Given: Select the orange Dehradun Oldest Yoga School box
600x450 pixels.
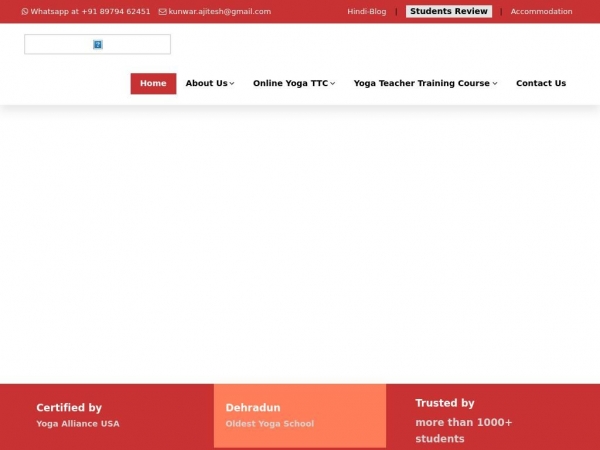Looking at the screenshot, I should click(x=299, y=416).
